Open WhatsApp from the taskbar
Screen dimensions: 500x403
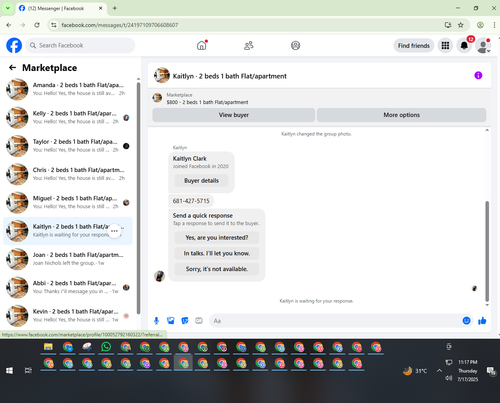point(106,347)
